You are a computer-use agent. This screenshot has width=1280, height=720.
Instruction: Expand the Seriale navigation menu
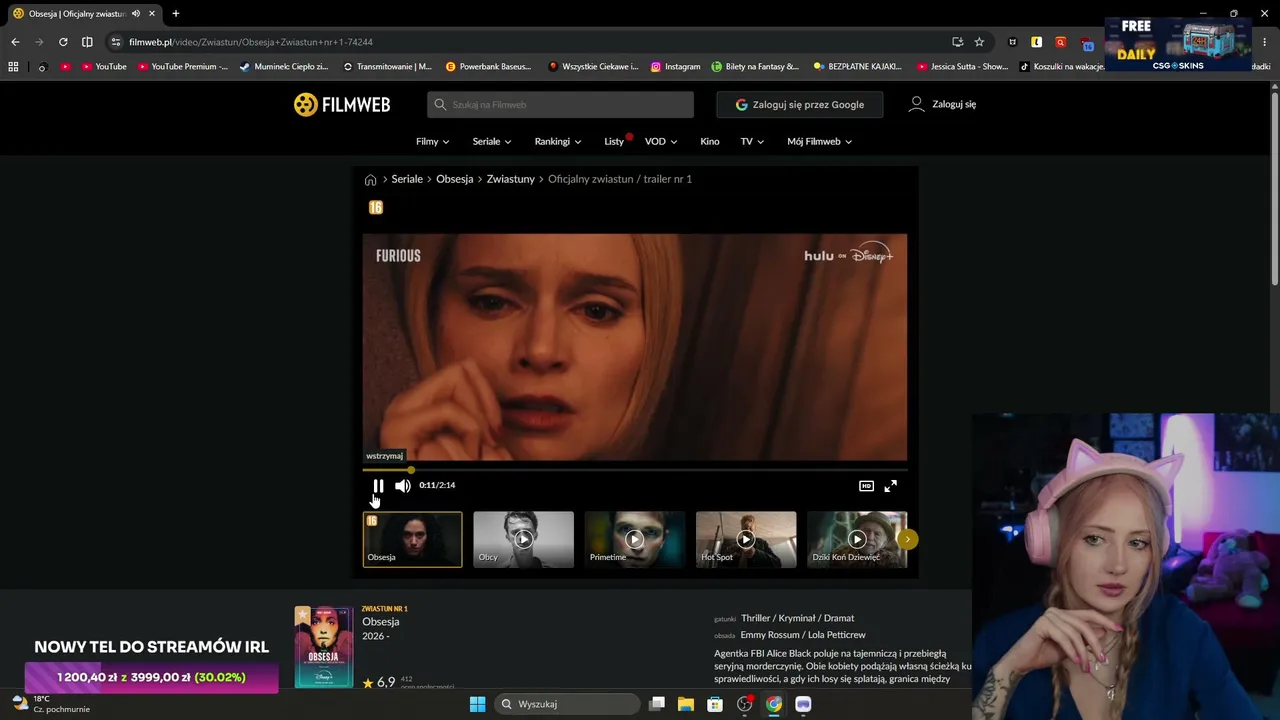coord(491,142)
